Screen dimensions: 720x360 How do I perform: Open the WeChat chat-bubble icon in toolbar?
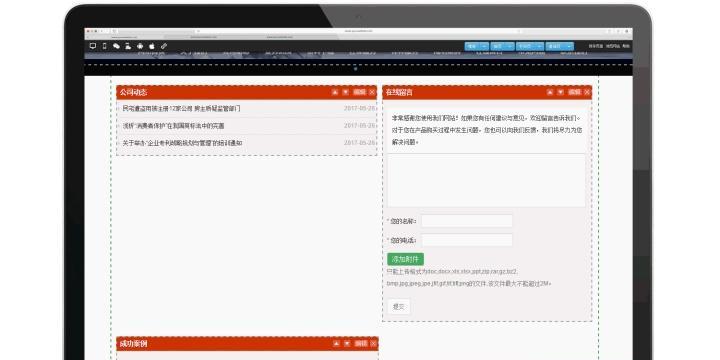116,46
